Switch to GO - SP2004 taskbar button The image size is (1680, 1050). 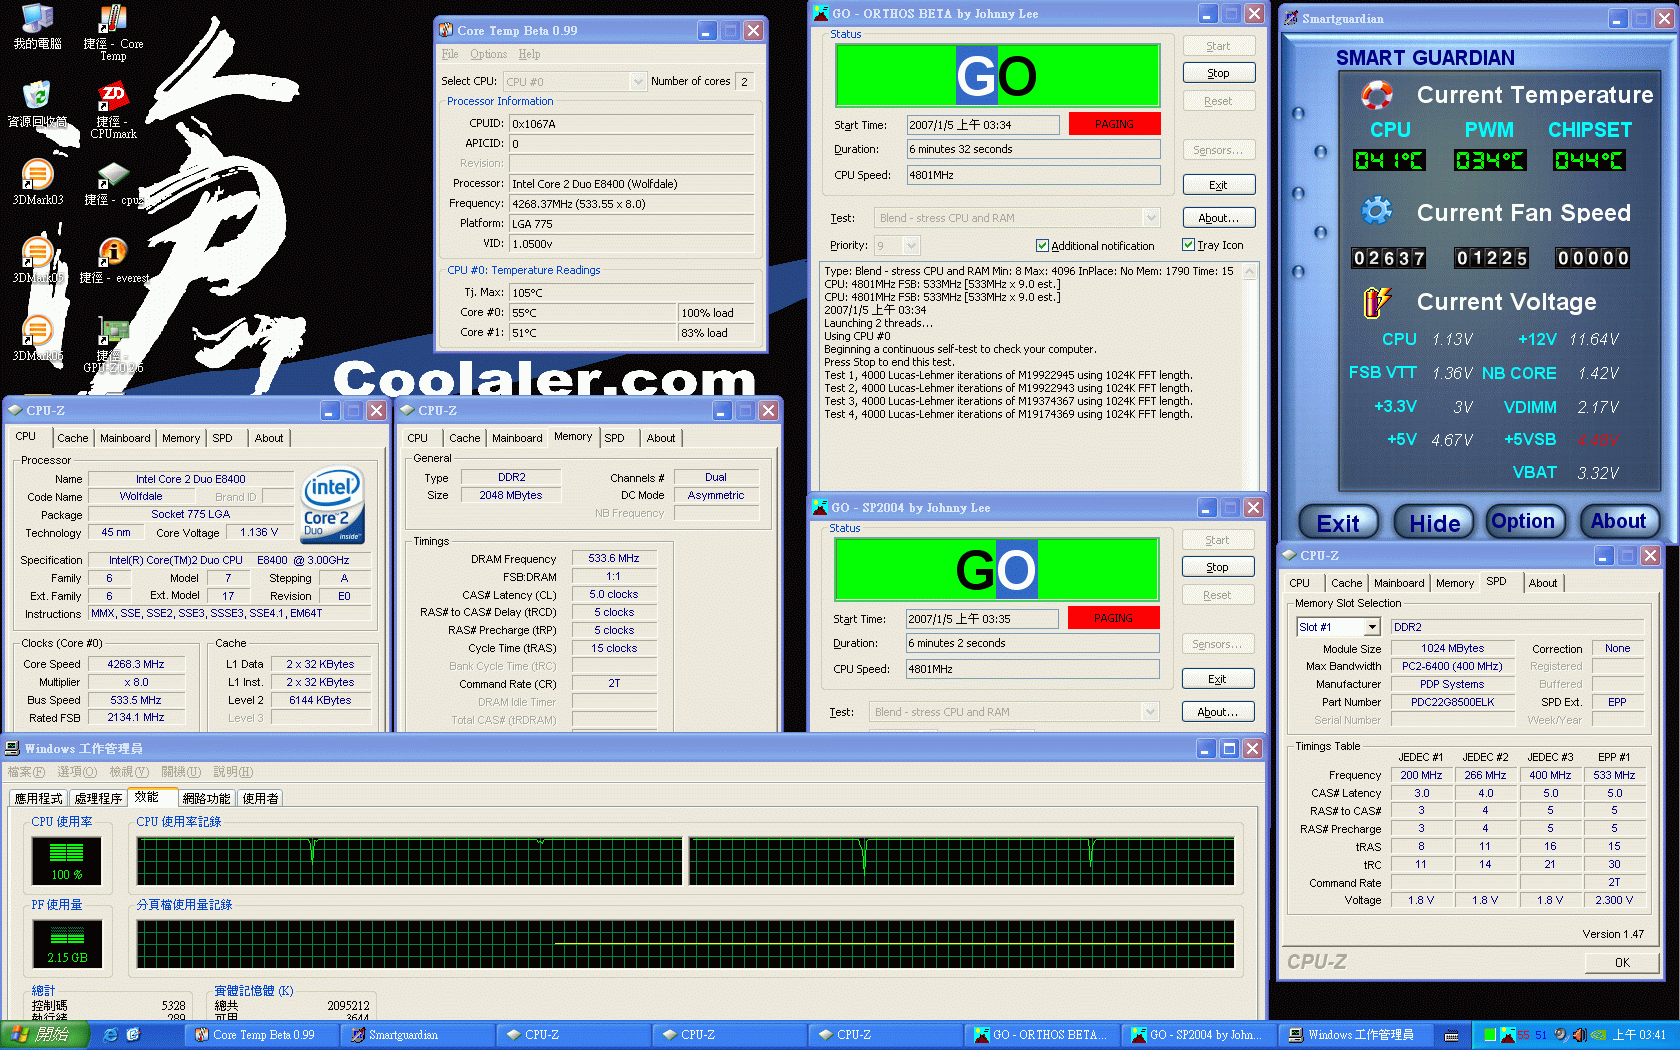pyautogui.click(x=1198, y=1035)
